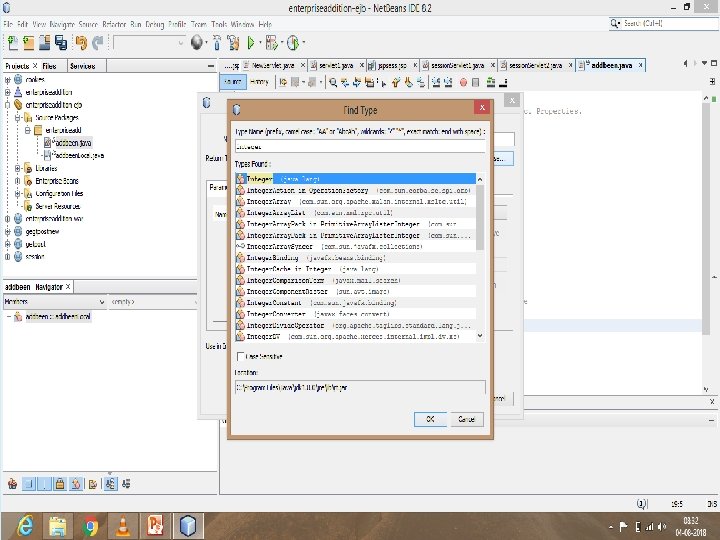Click the Source editor view button
This screenshot has height=540, width=720.
click(233, 82)
